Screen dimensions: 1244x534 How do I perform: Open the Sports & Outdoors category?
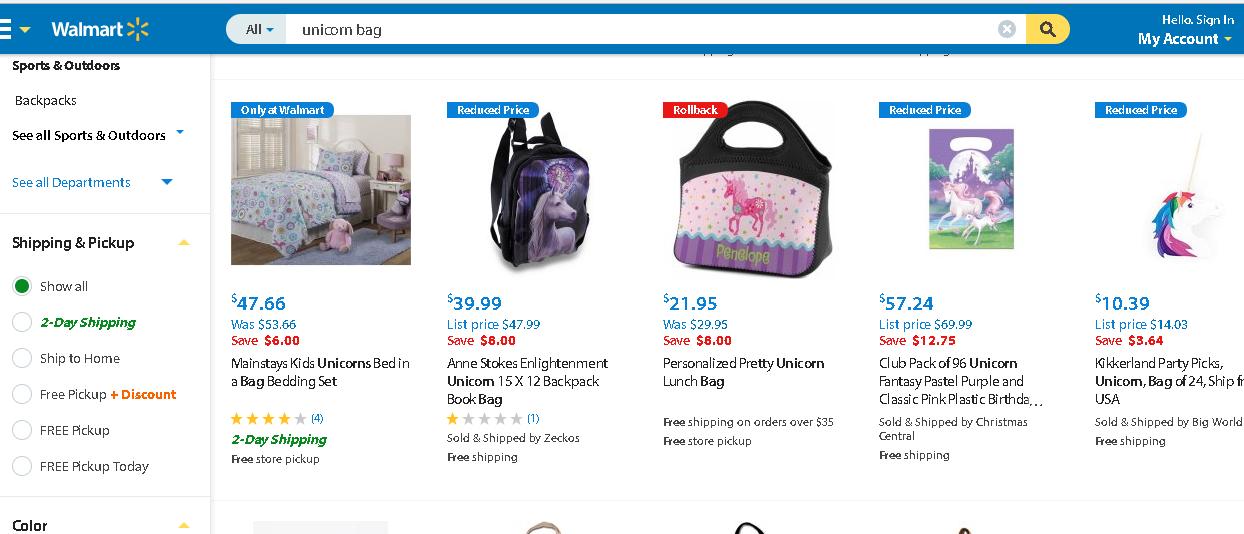(66, 65)
